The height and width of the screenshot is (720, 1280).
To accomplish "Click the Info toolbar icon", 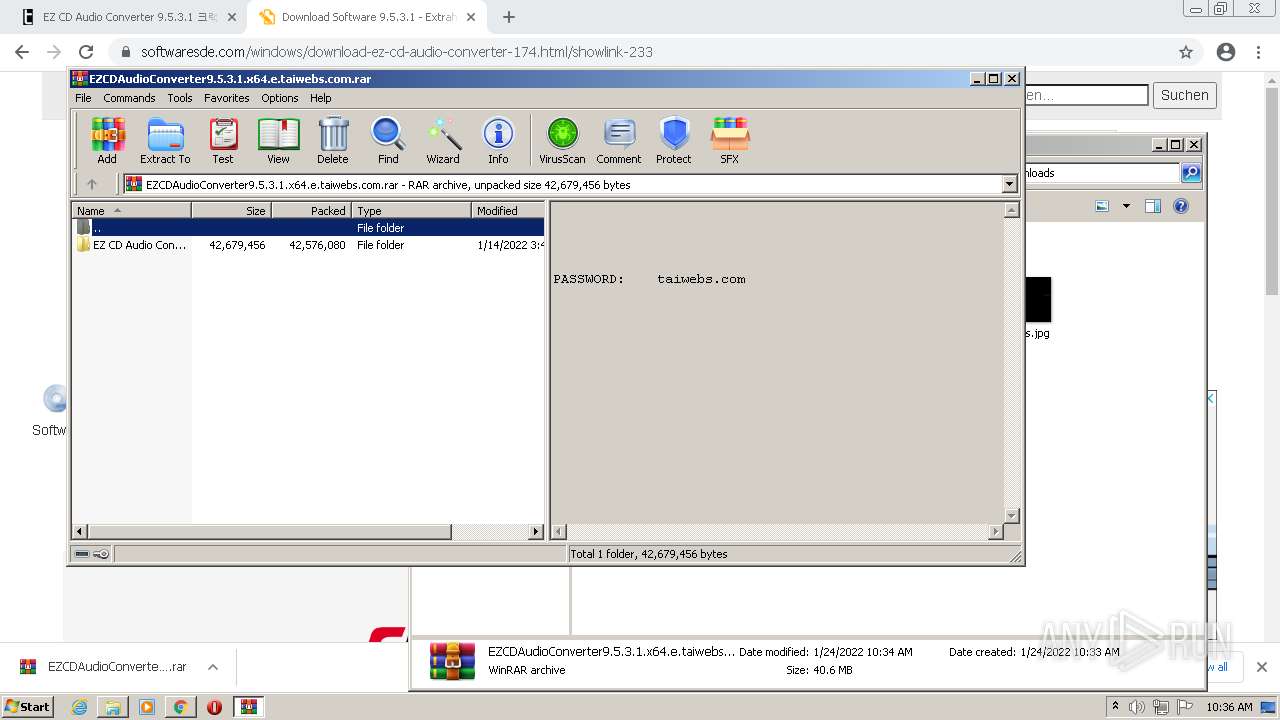I will click(498, 140).
